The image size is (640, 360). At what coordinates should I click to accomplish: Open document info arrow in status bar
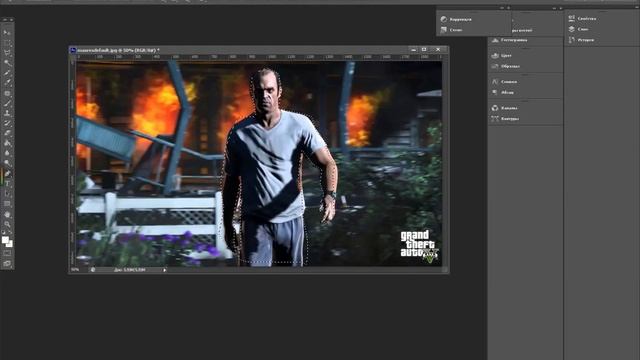click(164, 270)
